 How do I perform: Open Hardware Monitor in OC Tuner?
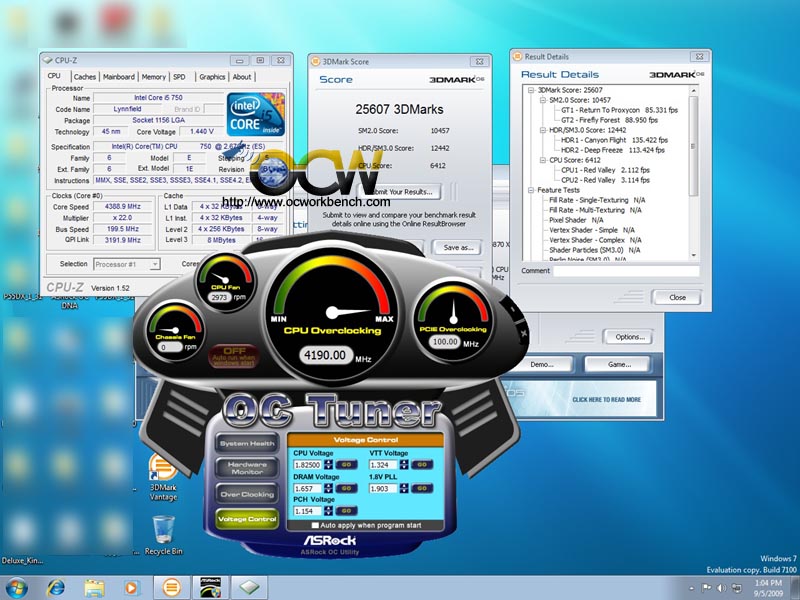(247, 468)
